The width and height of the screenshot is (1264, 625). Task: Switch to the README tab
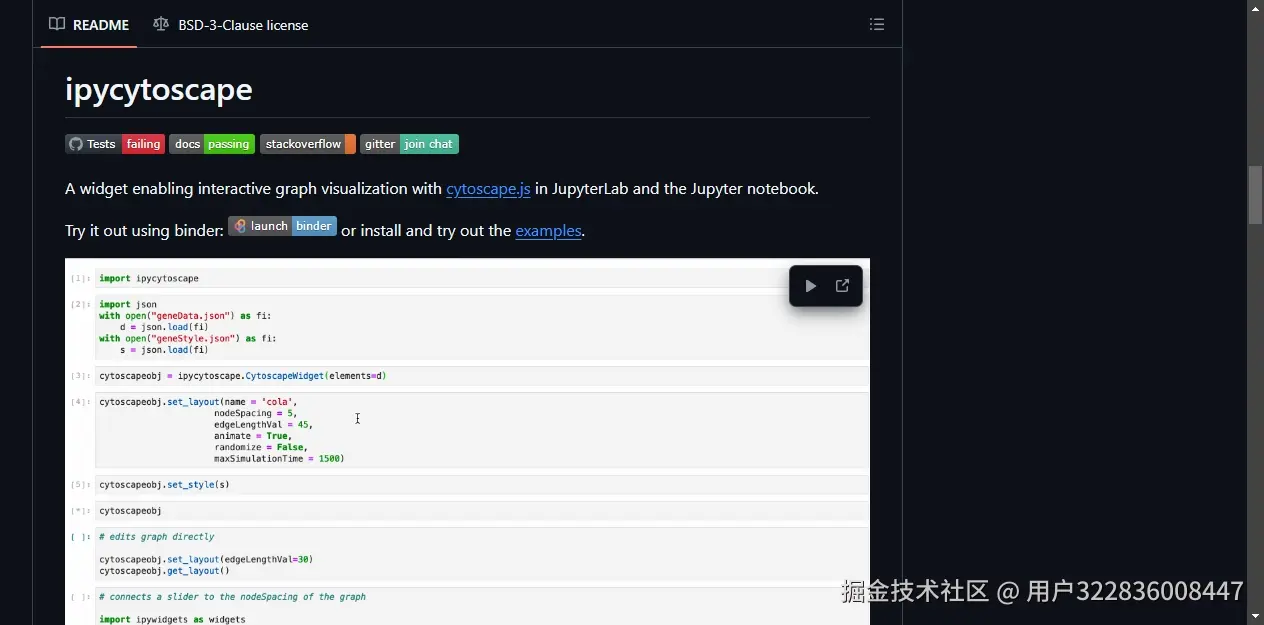tap(89, 24)
